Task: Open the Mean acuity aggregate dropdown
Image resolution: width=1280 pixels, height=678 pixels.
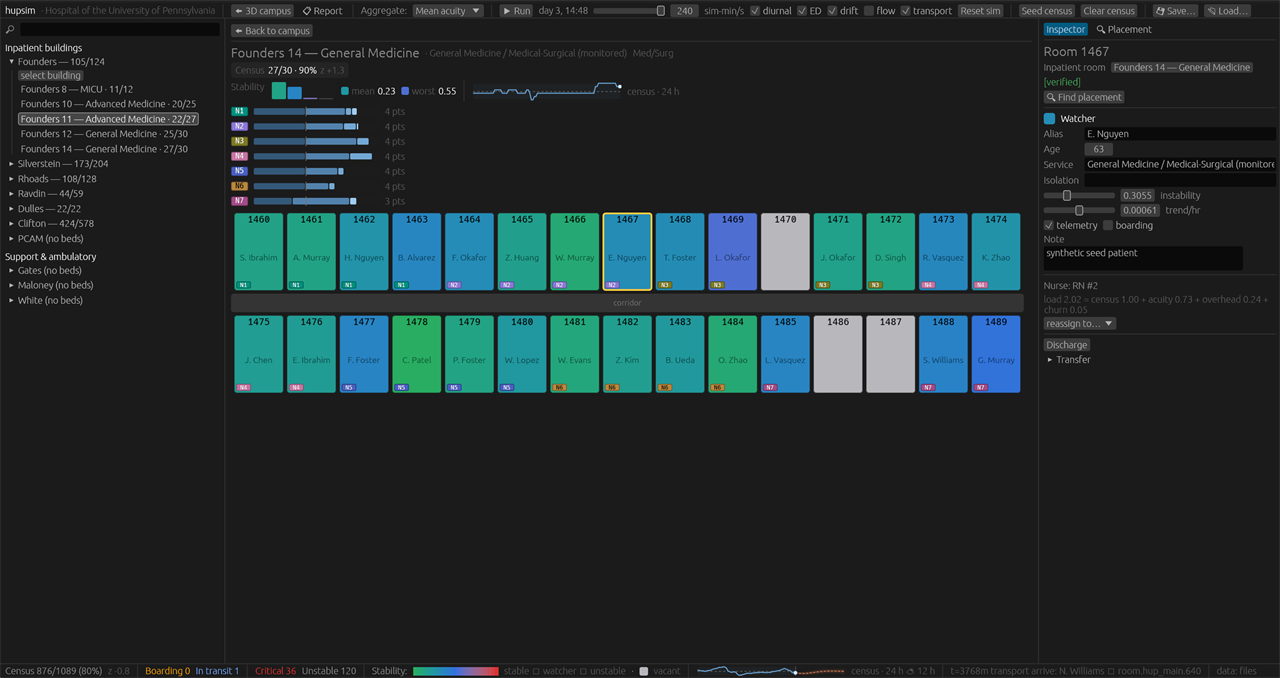Action: [x=447, y=11]
